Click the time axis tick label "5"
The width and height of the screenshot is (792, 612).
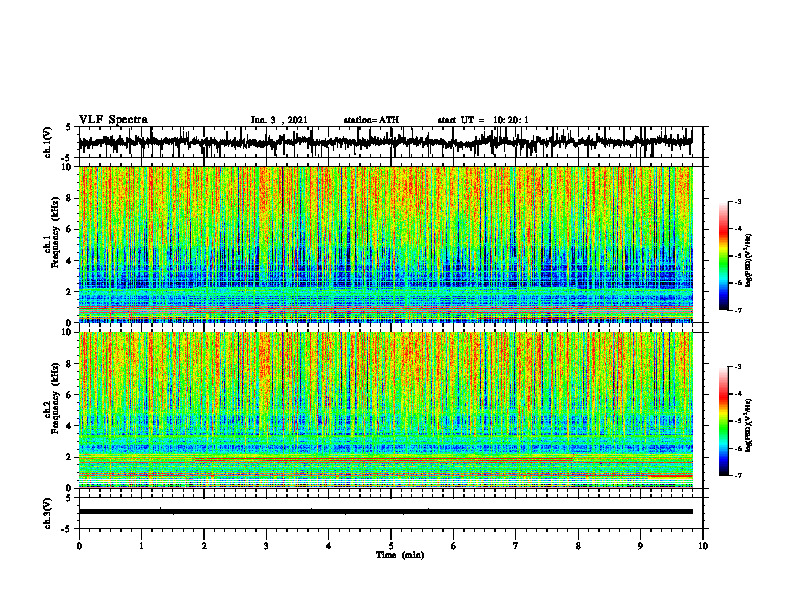[x=391, y=546]
